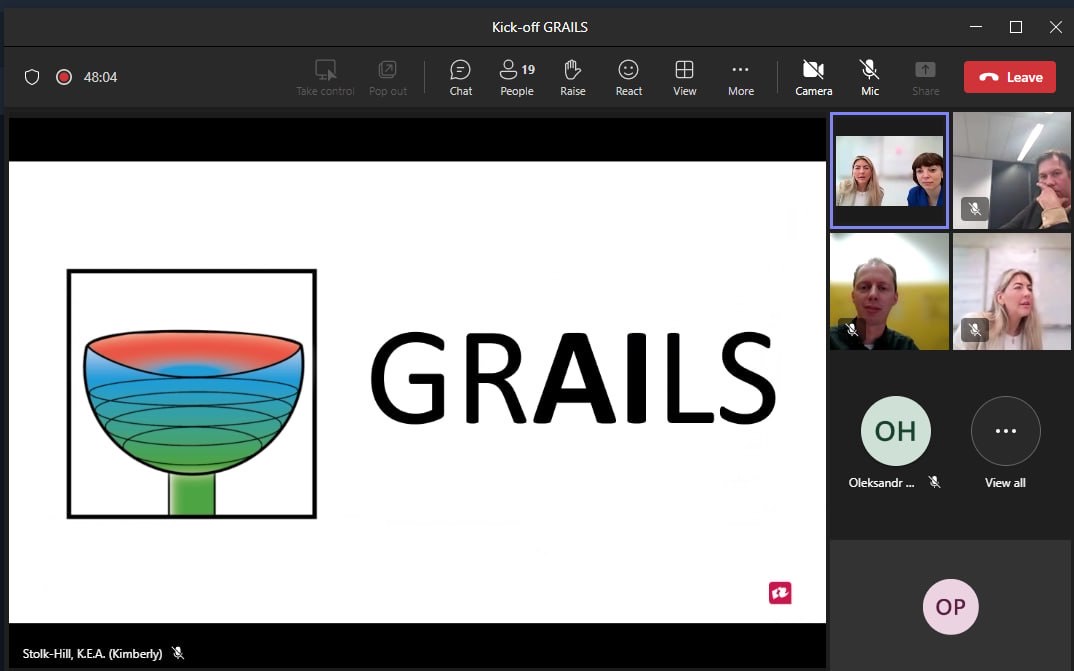
Task: Click the Share content icon
Action: (925, 77)
